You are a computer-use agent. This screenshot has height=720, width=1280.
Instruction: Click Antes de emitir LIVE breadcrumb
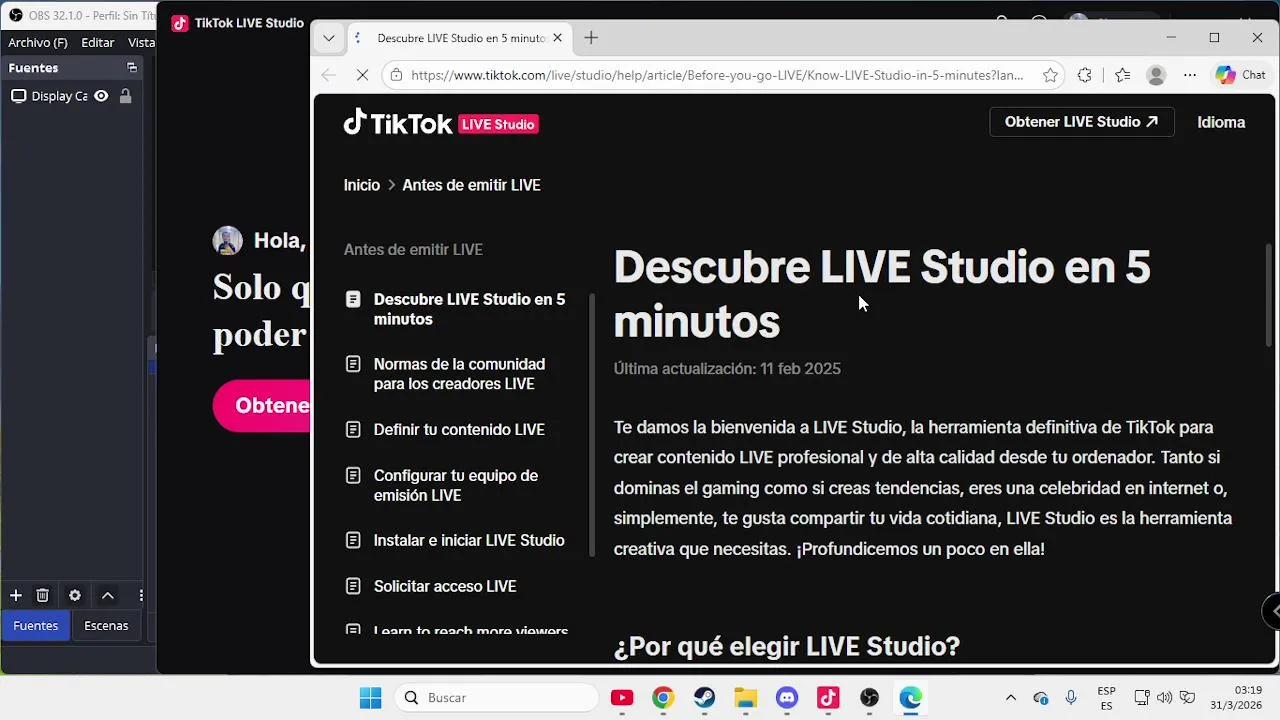471,185
